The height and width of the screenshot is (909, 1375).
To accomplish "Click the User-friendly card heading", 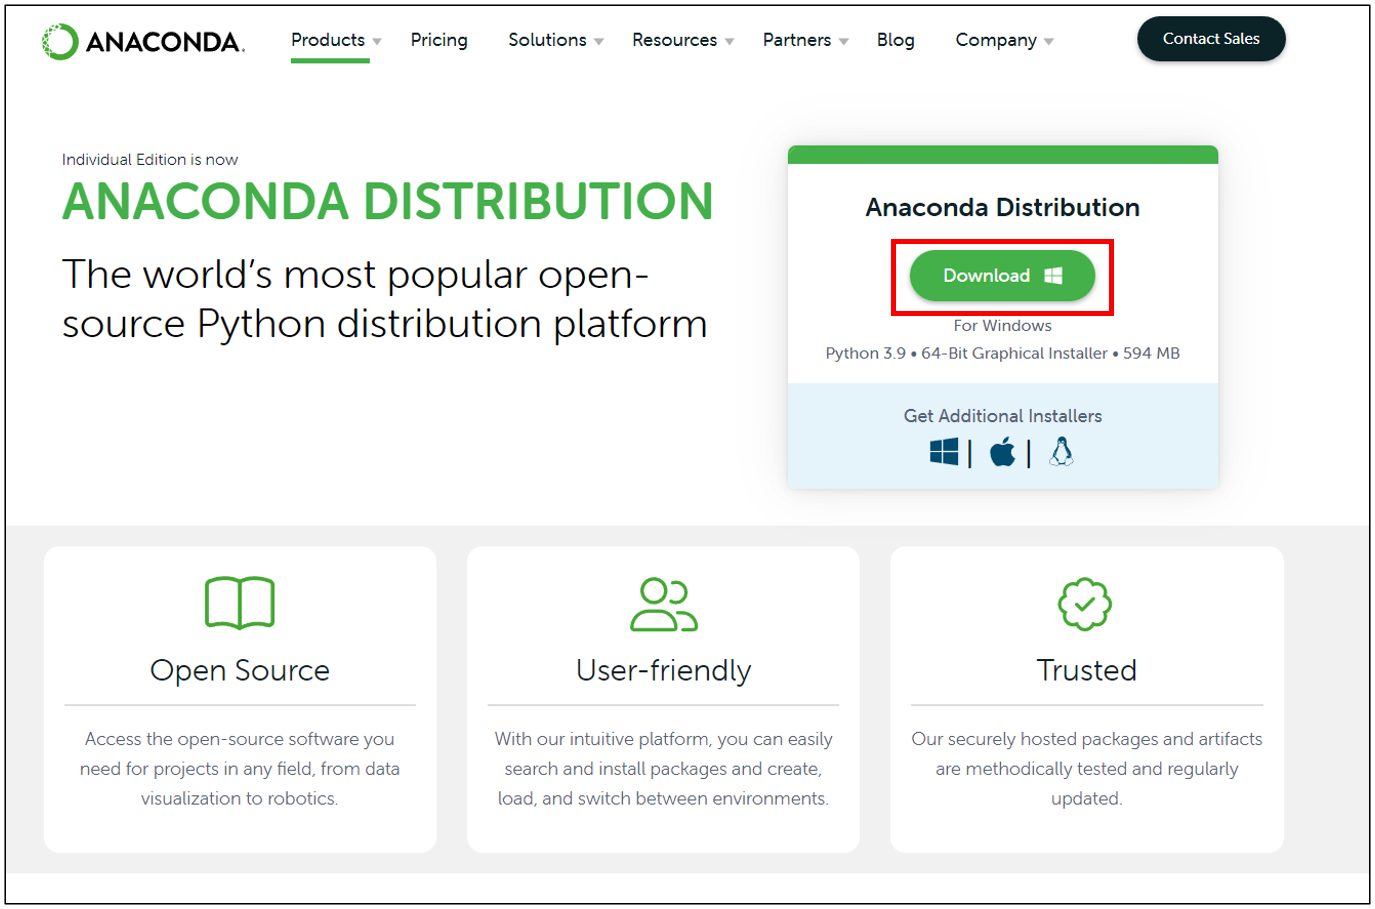I will [664, 670].
